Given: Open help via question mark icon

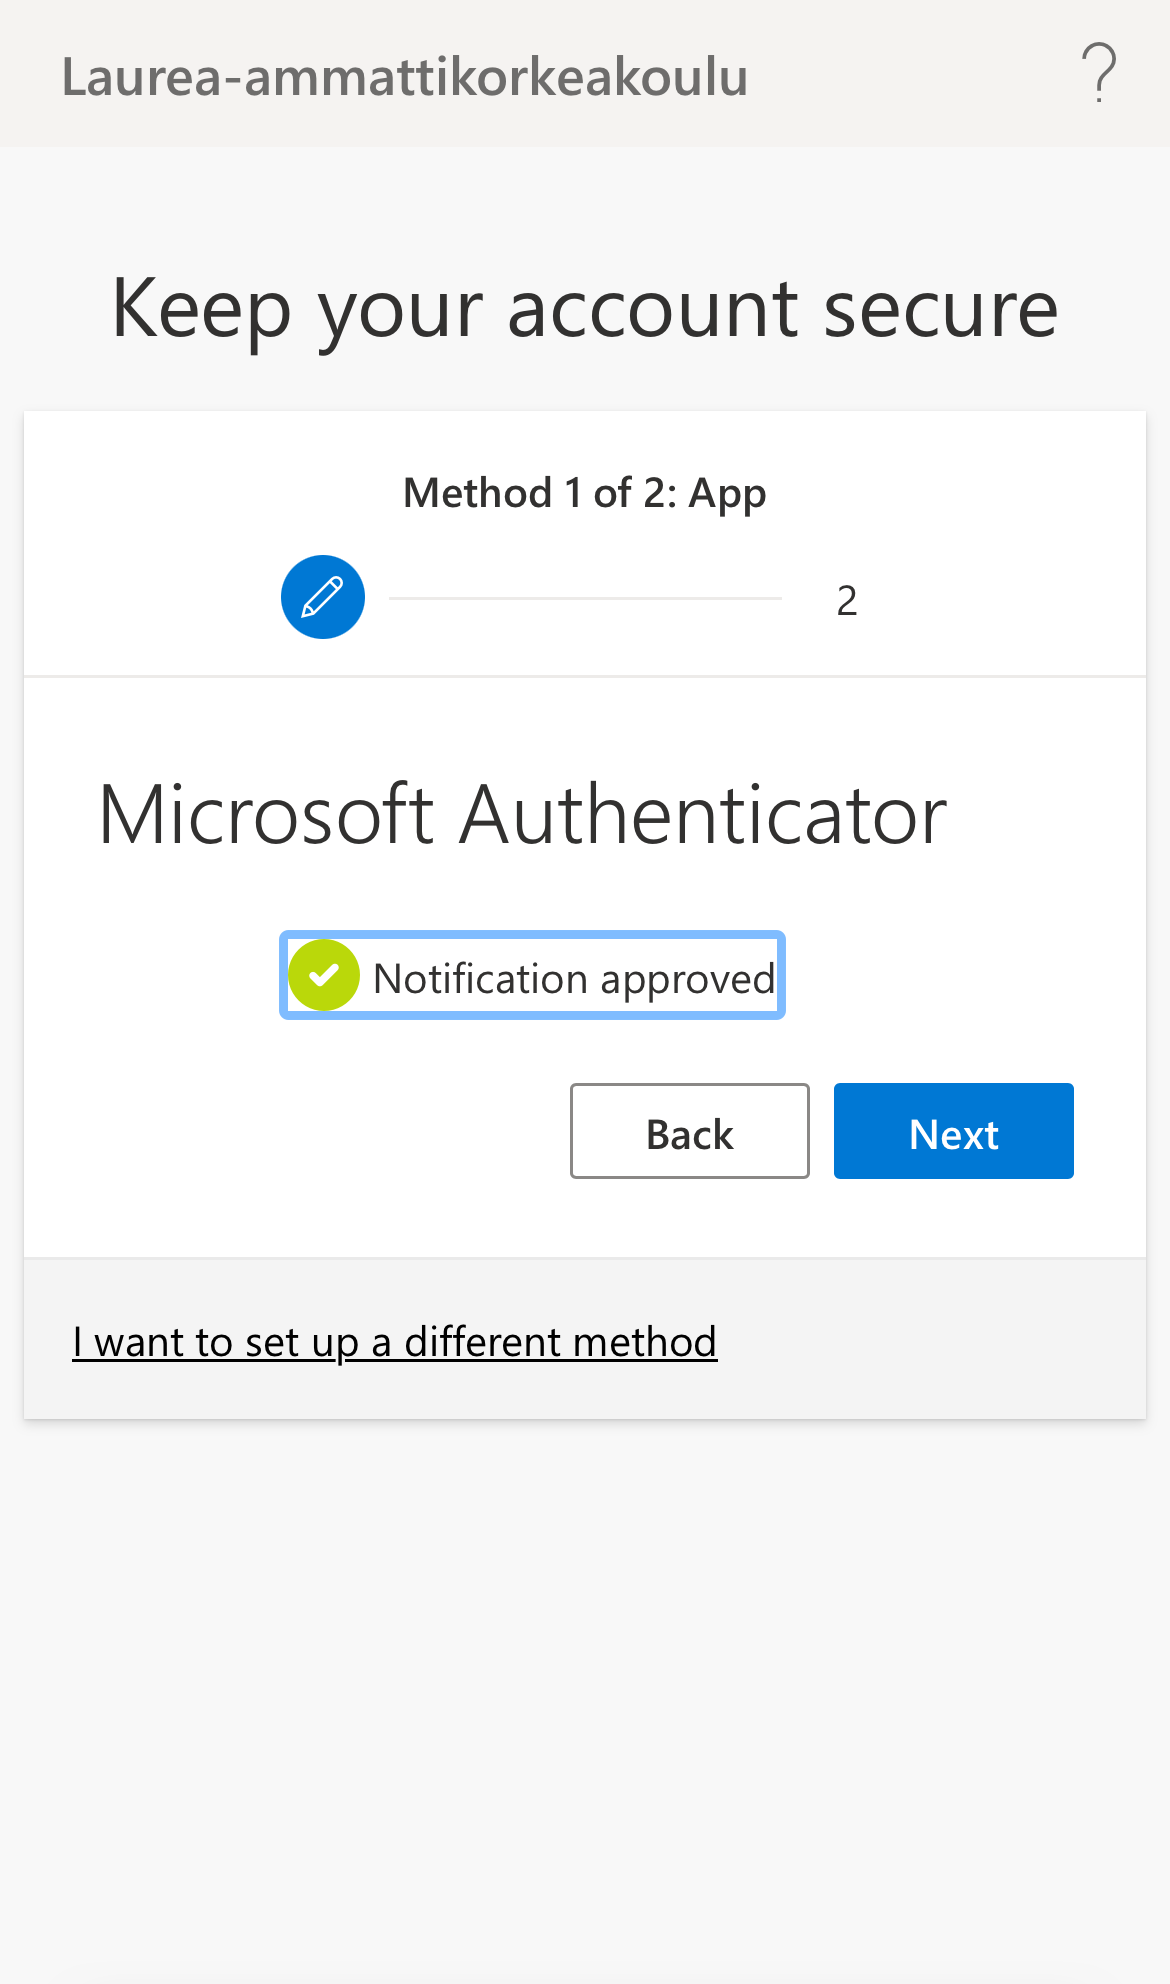Looking at the screenshot, I should 1098,74.
